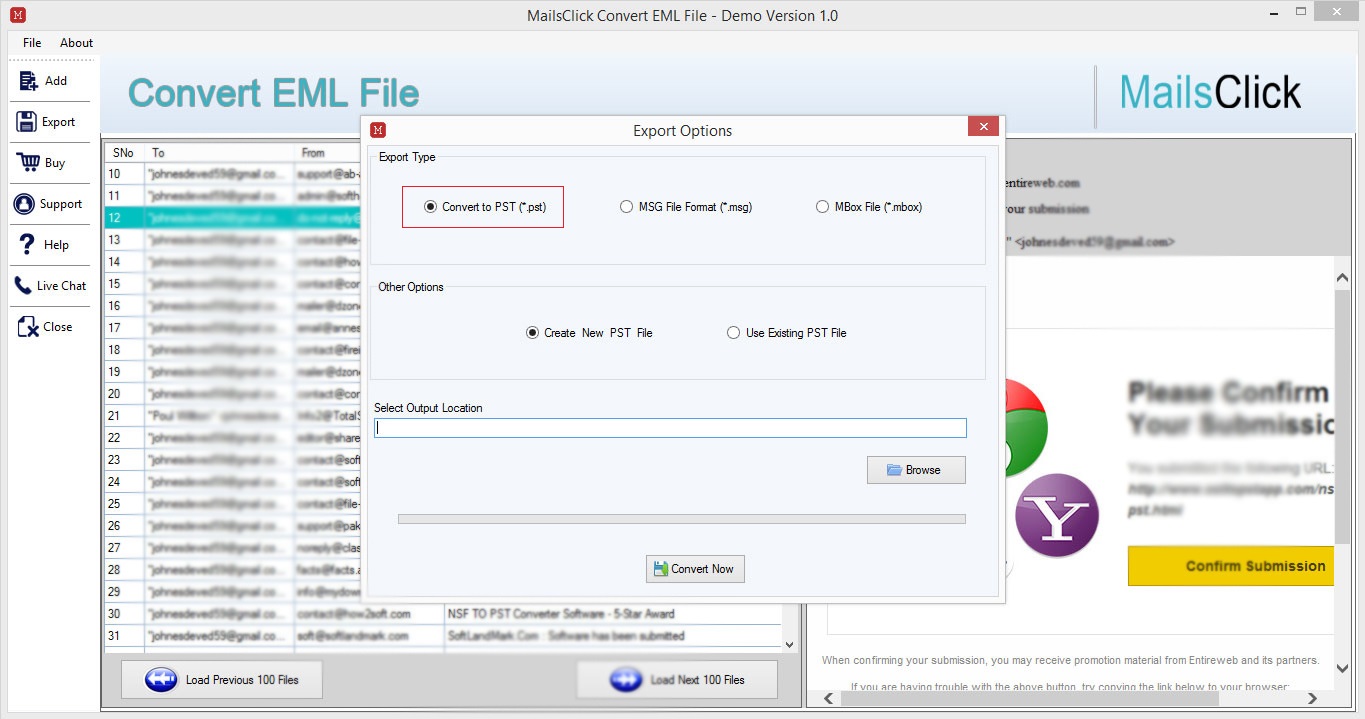
Task: Click the Select Output Location field
Action: click(x=670, y=428)
